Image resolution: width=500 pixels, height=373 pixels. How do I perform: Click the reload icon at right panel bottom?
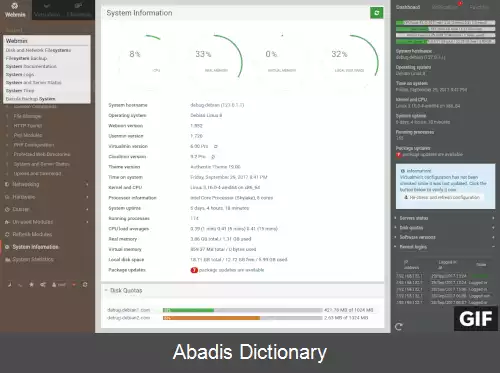[399, 327]
